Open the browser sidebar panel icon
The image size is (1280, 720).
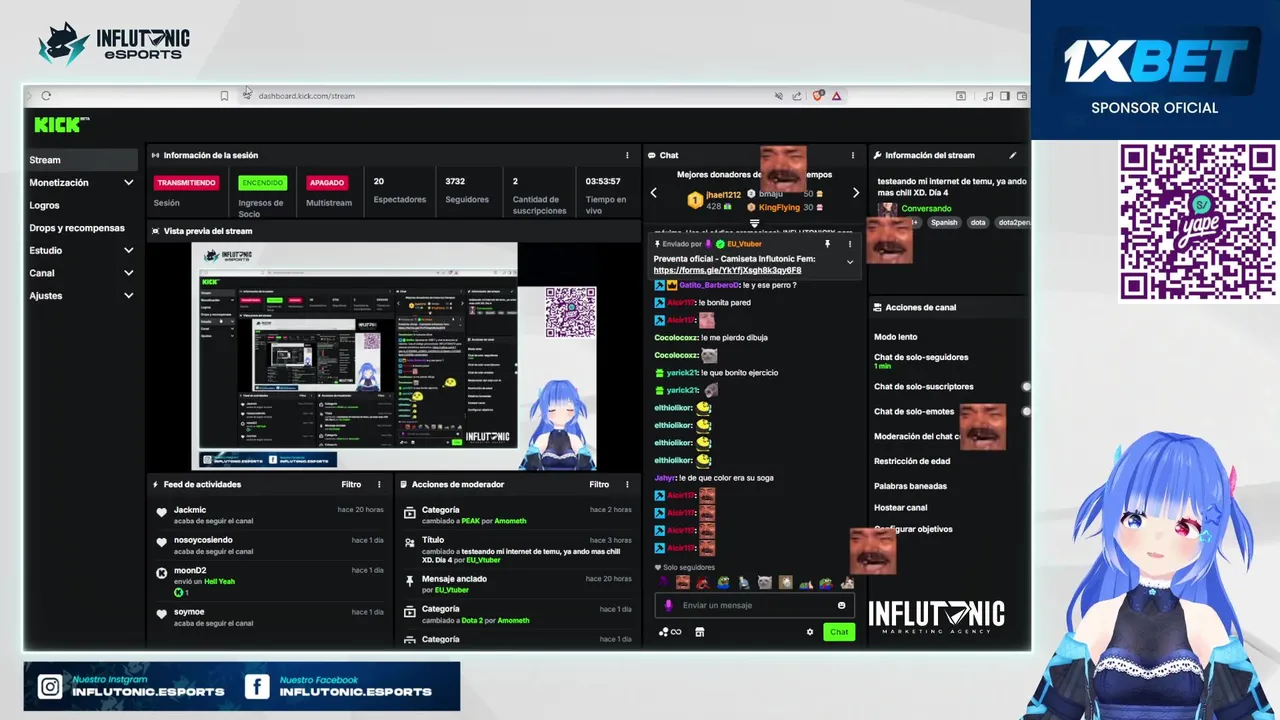[x=1005, y=96]
